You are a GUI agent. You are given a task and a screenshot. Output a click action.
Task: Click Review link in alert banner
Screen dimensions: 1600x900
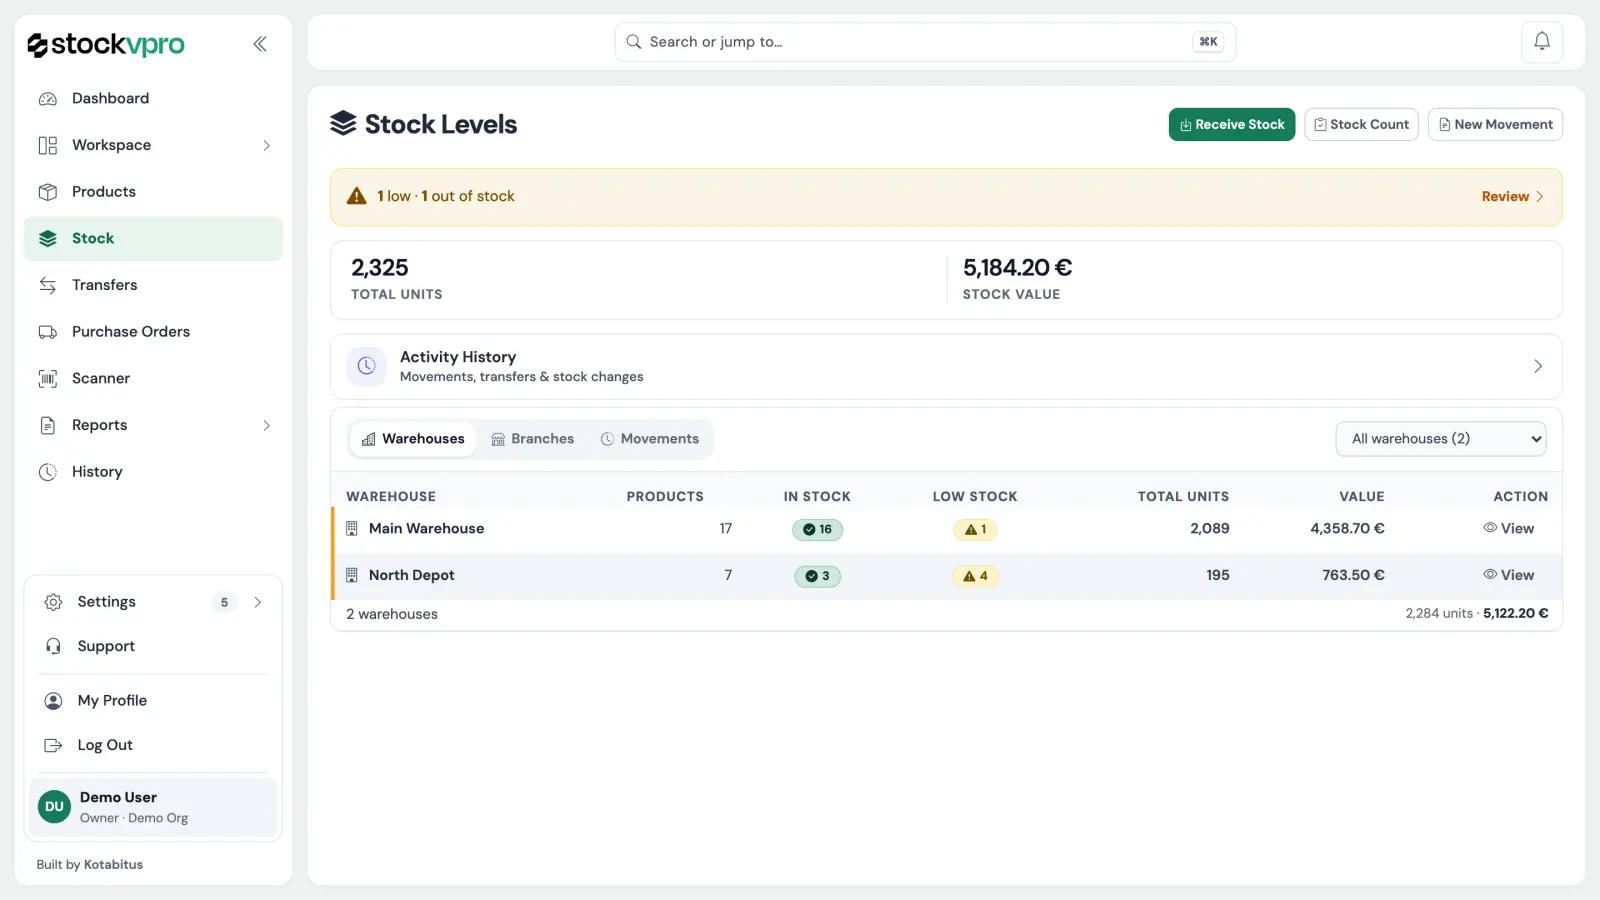pos(1512,197)
